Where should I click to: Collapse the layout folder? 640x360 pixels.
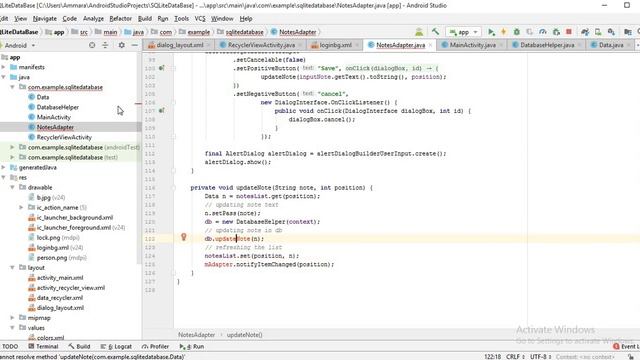pos(12,268)
